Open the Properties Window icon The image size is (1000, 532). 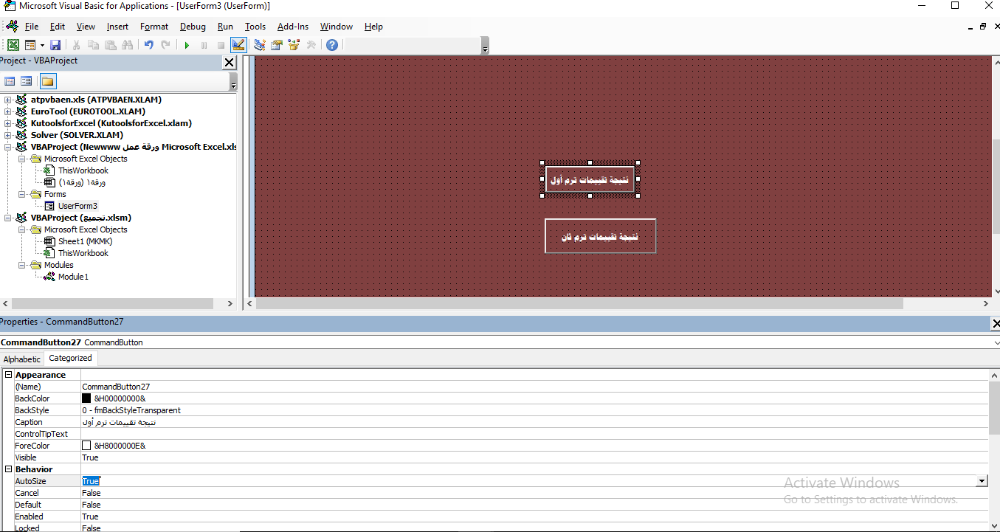[277, 45]
